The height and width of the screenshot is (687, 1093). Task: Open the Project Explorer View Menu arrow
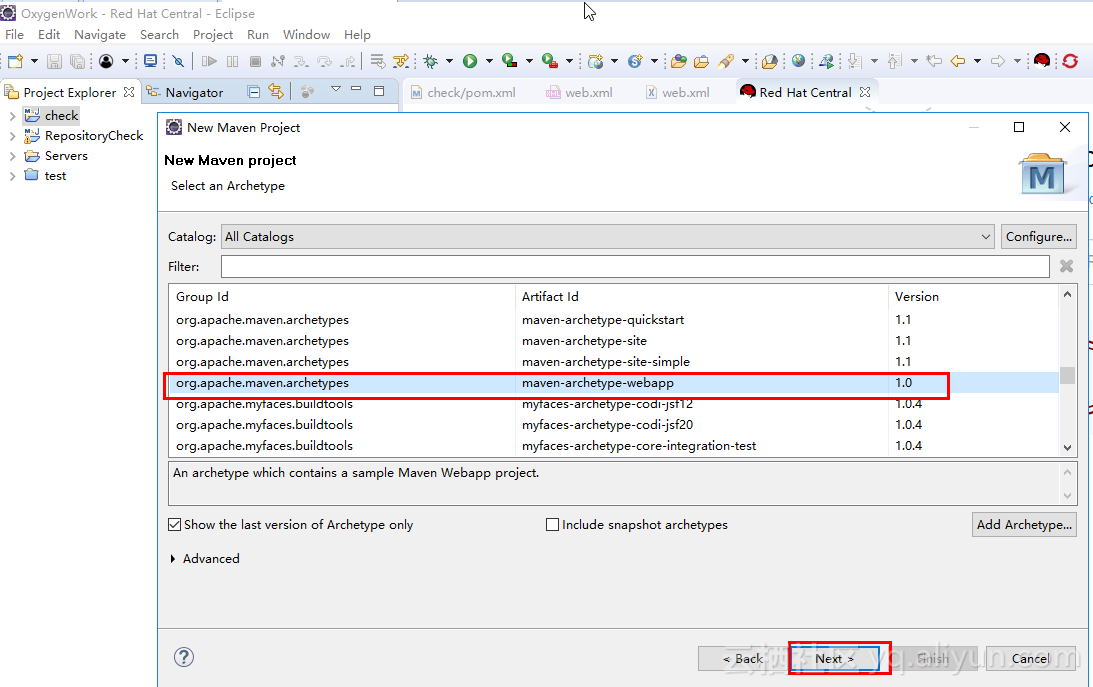coord(335,89)
